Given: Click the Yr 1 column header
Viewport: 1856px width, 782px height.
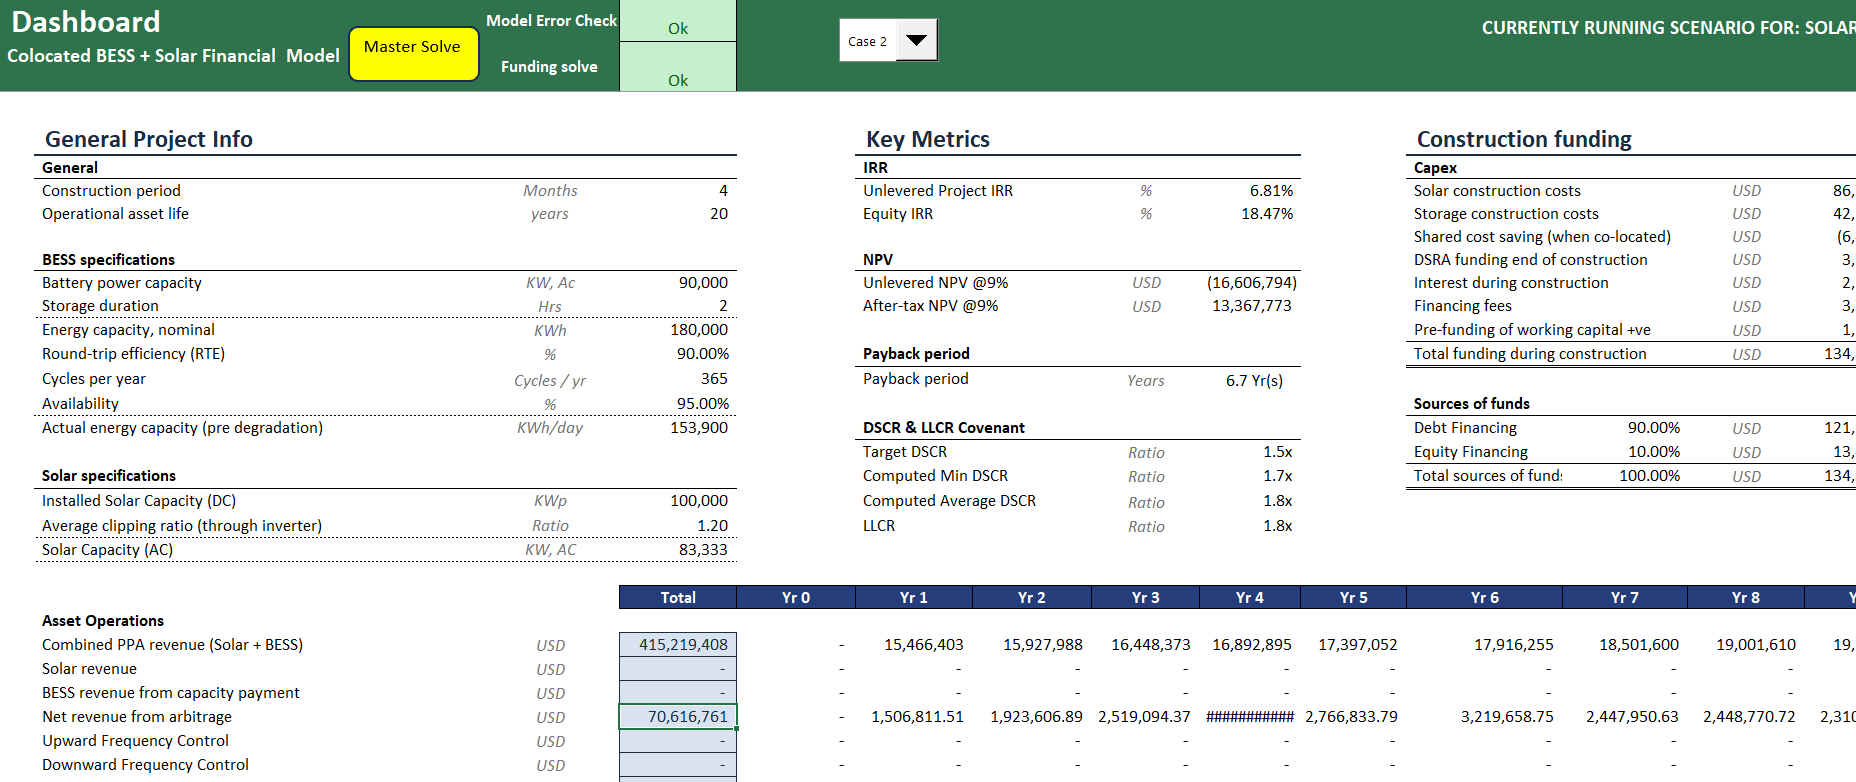Looking at the screenshot, I should coord(913,597).
